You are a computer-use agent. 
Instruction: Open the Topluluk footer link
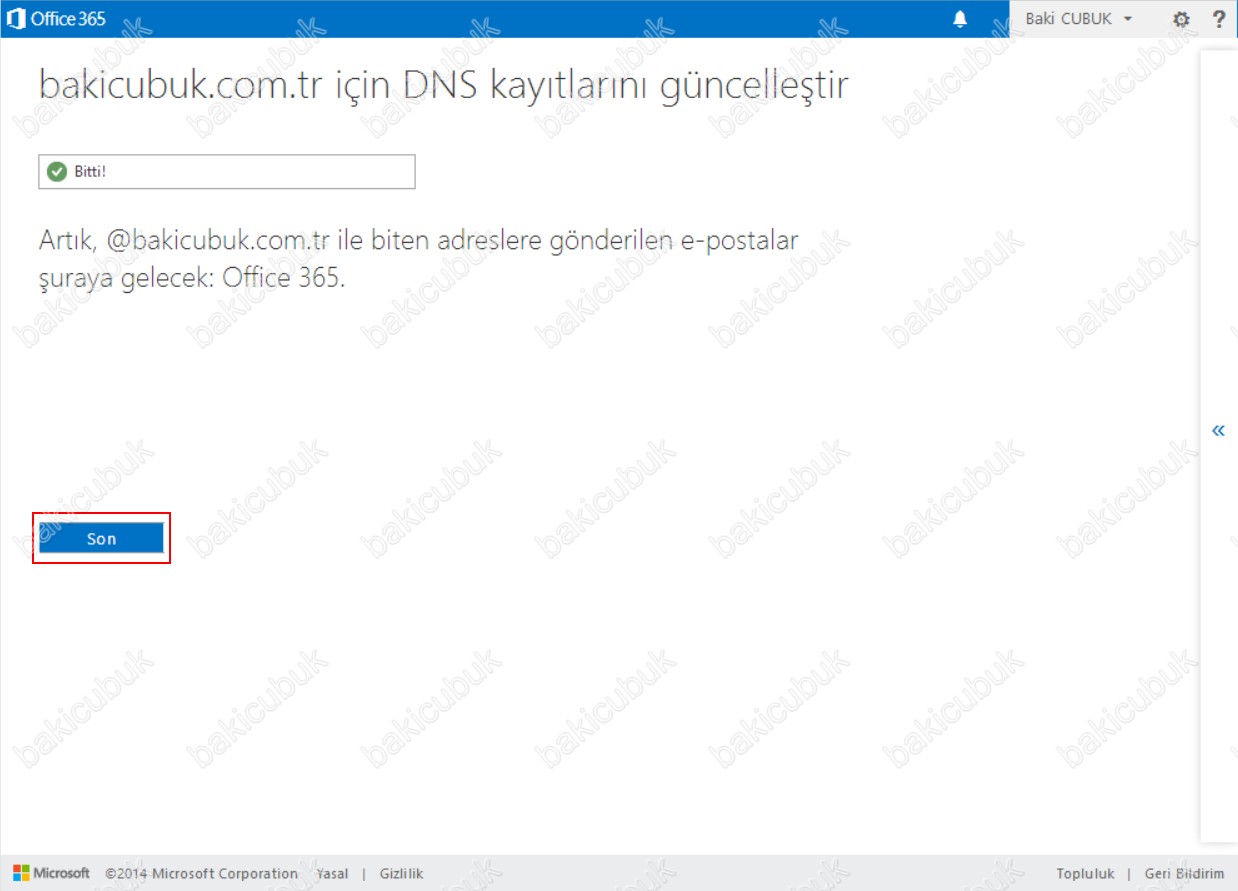click(1085, 873)
